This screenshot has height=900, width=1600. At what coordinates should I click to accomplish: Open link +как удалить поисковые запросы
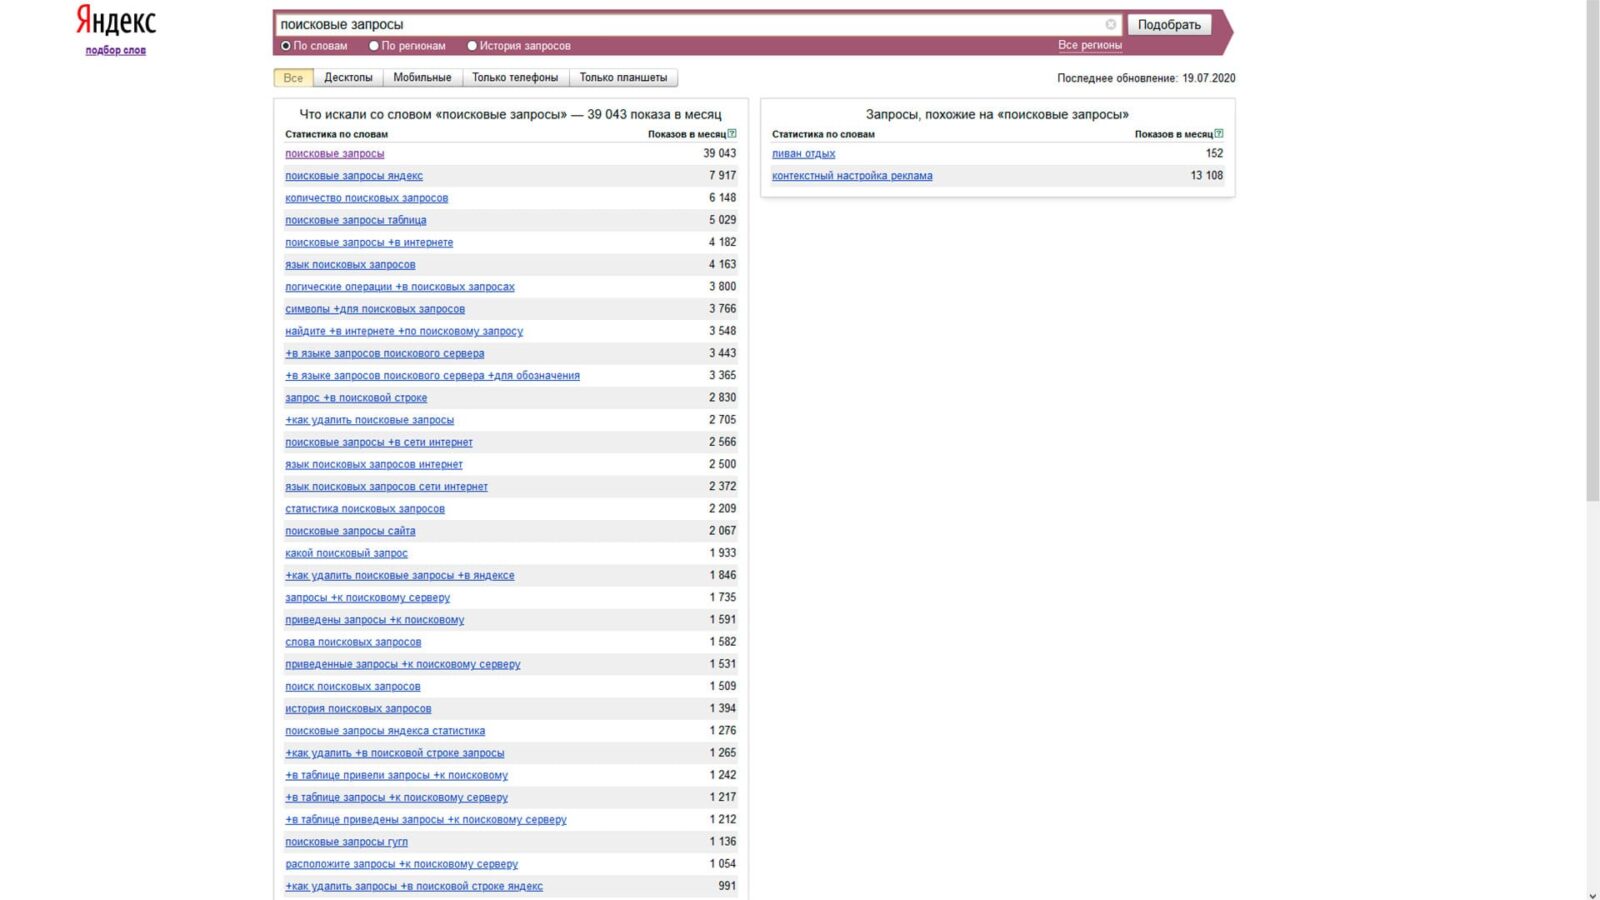[369, 420]
